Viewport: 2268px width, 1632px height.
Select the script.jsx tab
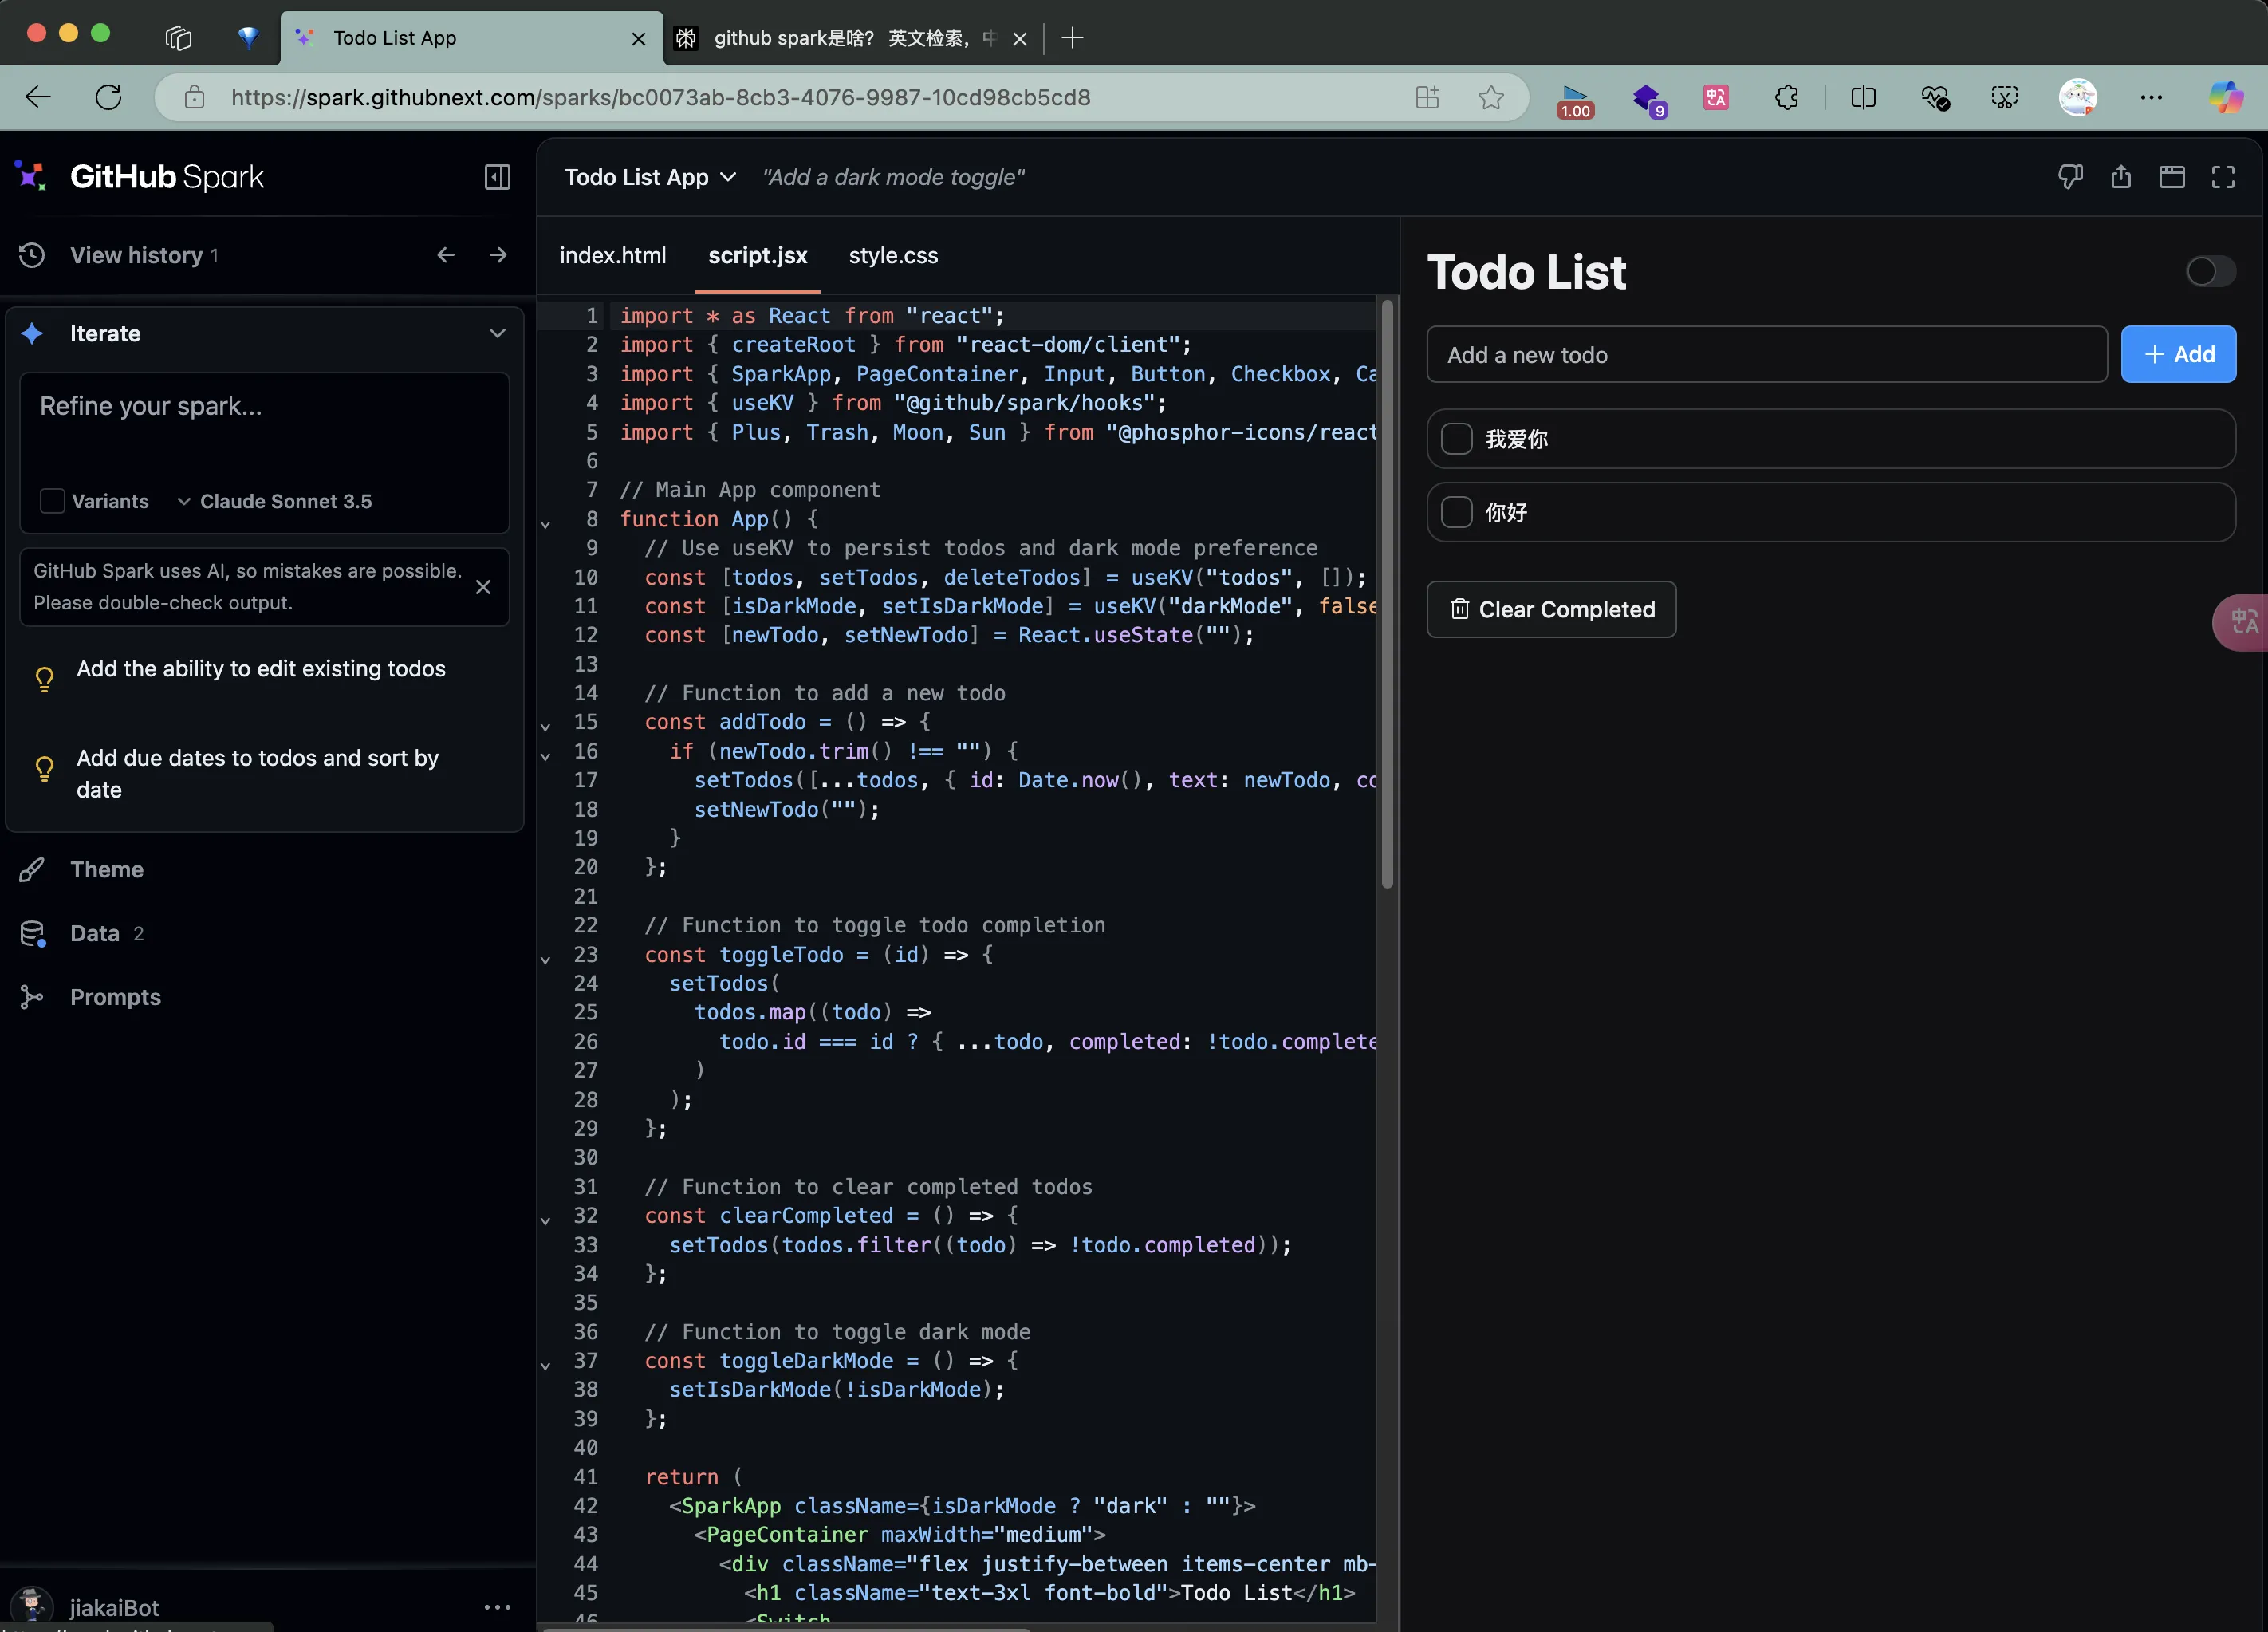click(758, 255)
